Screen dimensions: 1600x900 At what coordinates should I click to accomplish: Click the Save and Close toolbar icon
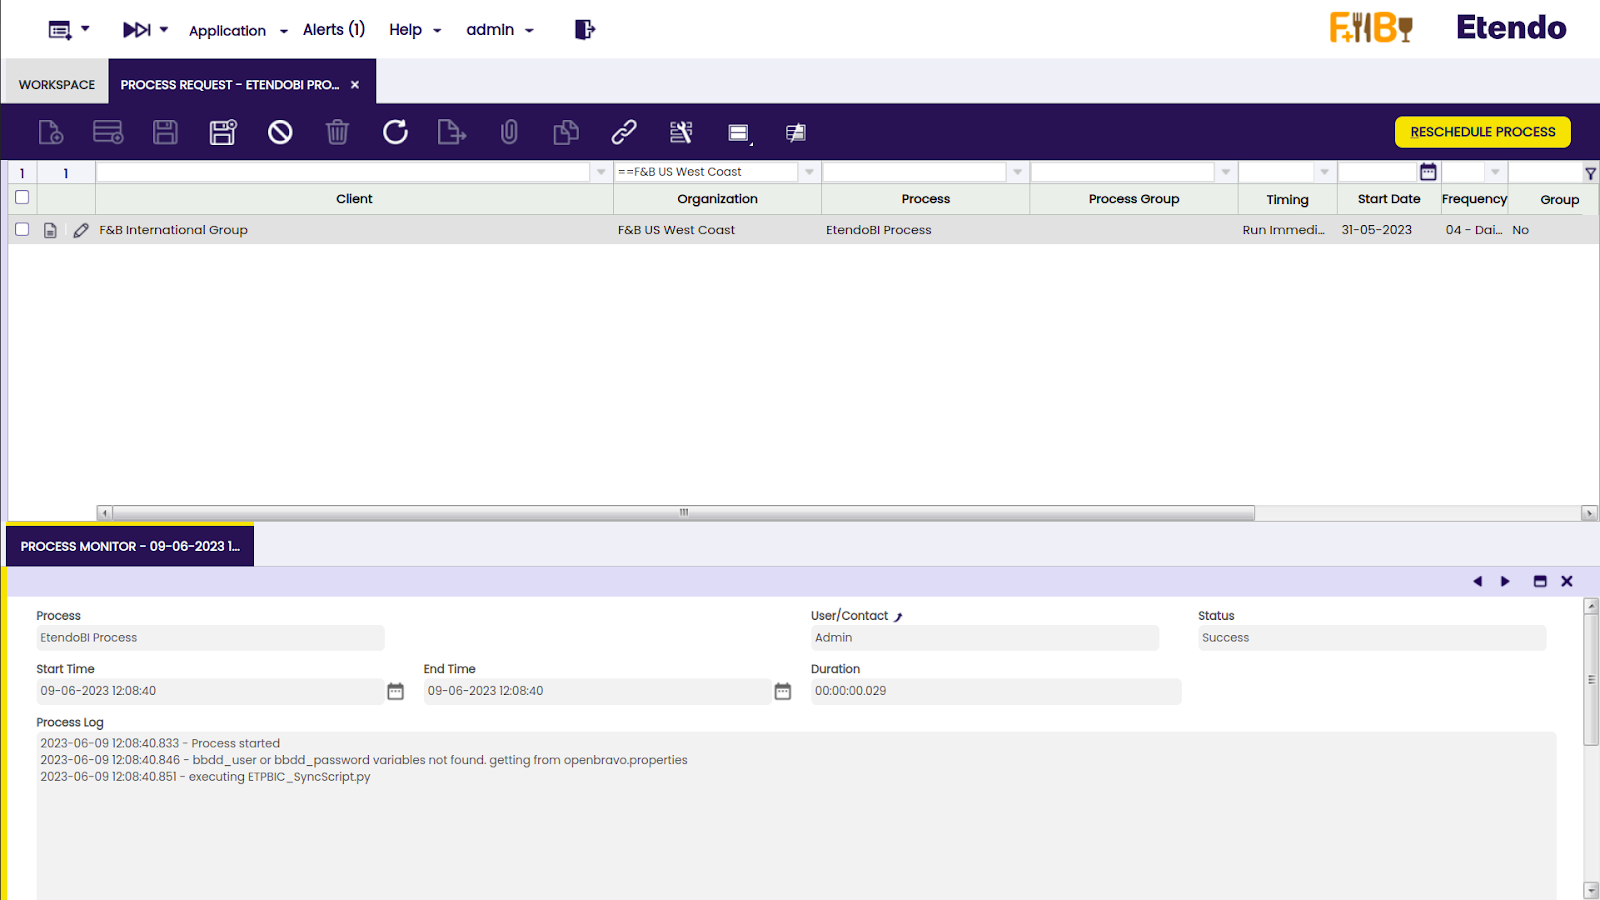[223, 132]
